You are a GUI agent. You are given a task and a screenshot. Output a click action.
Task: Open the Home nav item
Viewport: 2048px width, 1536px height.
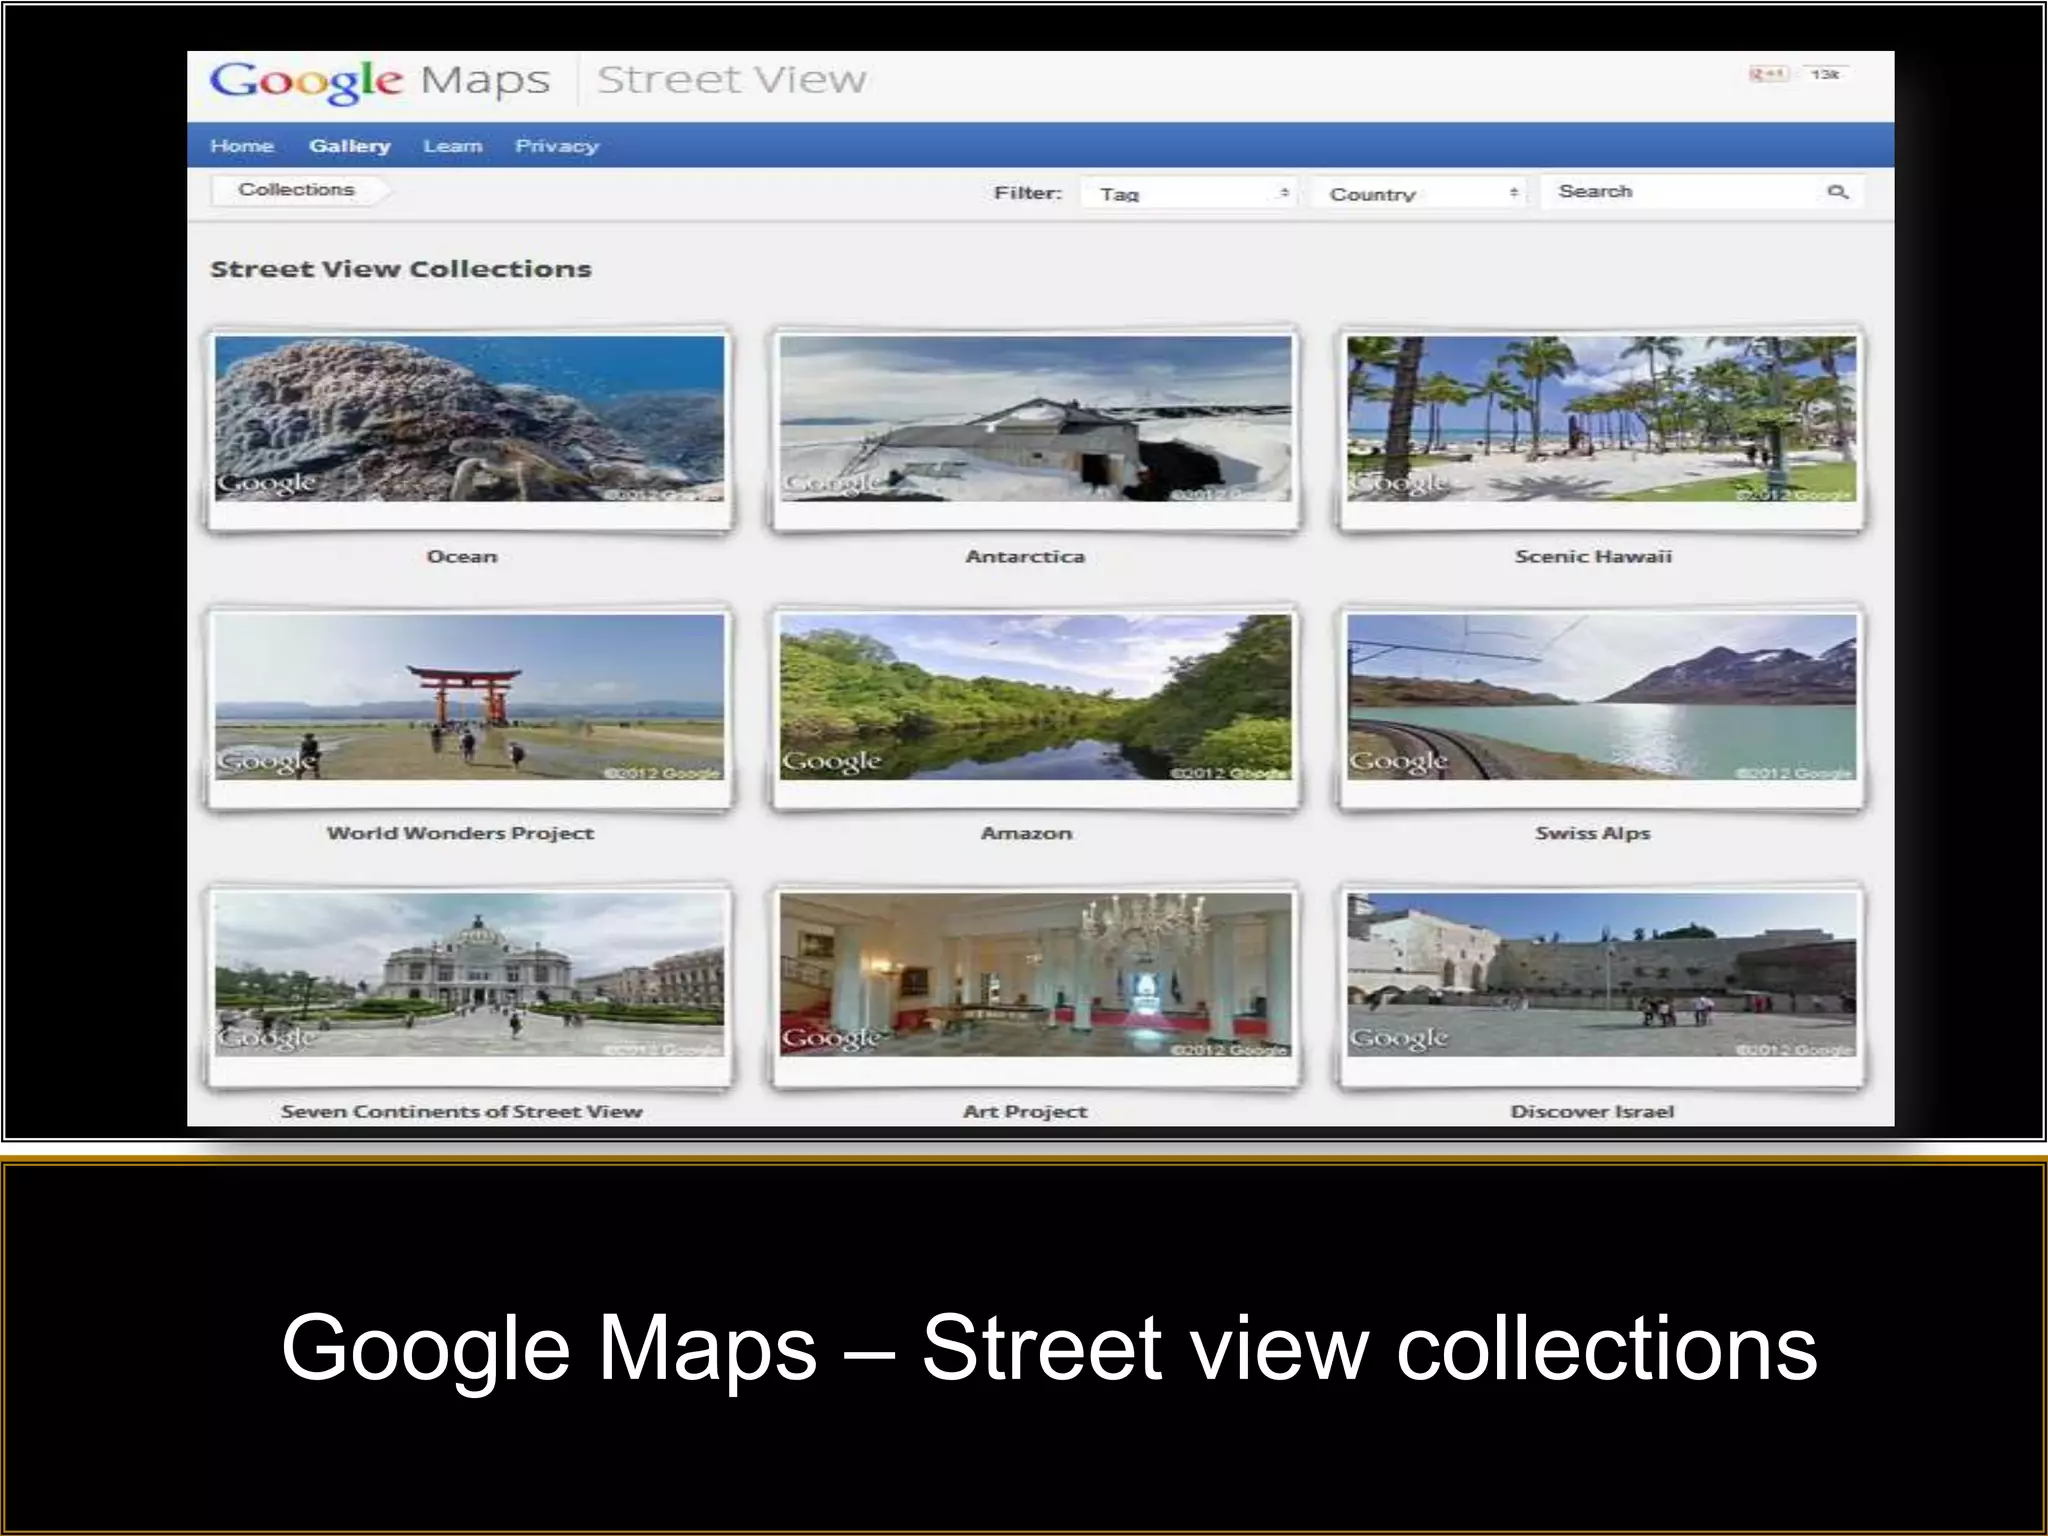(x=242, y=146)
